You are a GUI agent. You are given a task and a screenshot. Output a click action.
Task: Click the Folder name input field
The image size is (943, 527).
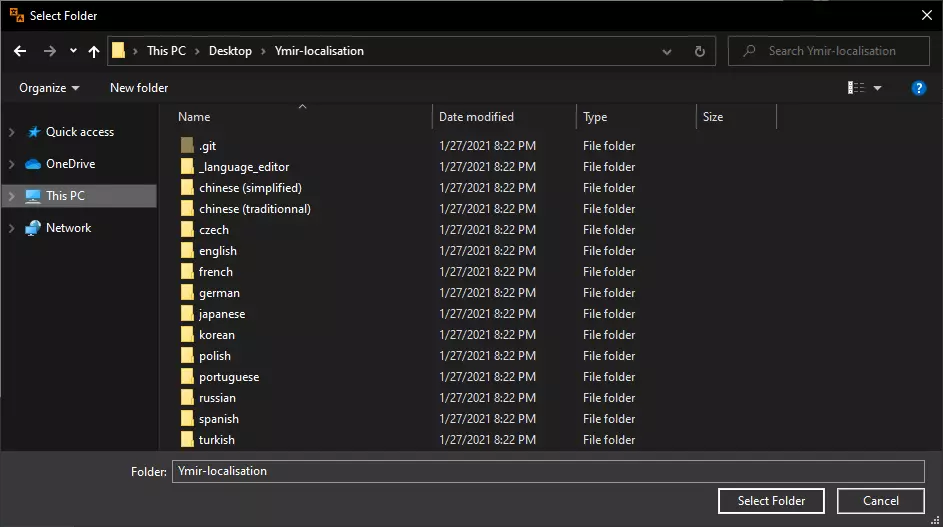[x=547, y=471]
